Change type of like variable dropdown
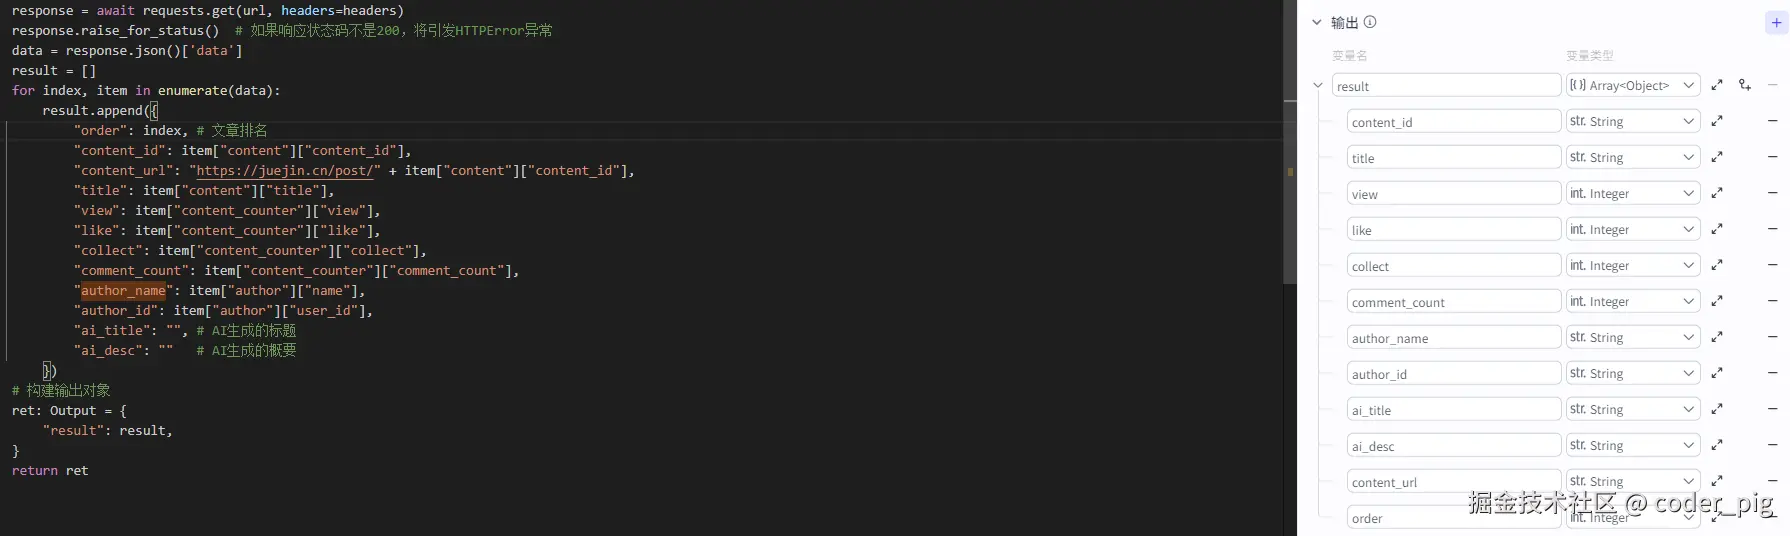Image resolution: width=1790 pixels, height=536 pixels. [1633, 229]
